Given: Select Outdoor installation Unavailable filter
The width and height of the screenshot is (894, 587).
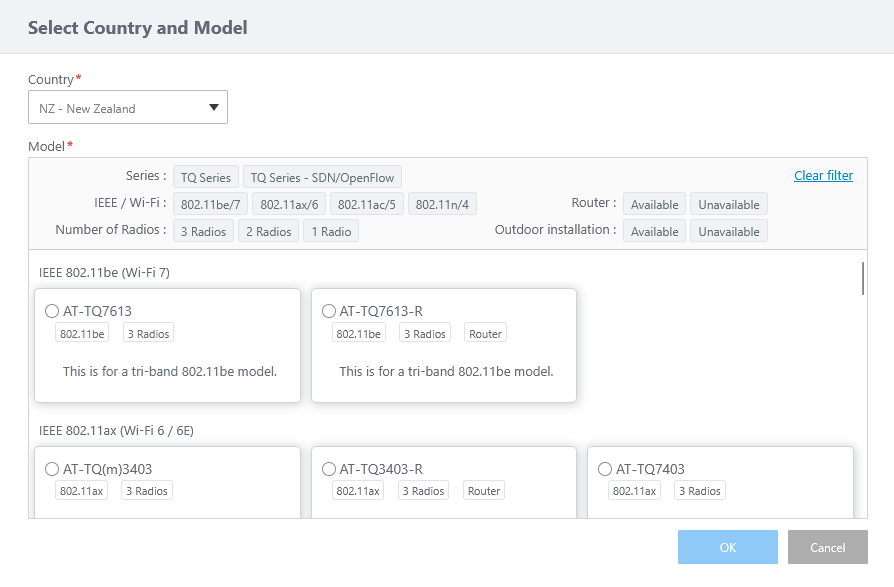Looking at the screenshot, I should tap(729, 231).
